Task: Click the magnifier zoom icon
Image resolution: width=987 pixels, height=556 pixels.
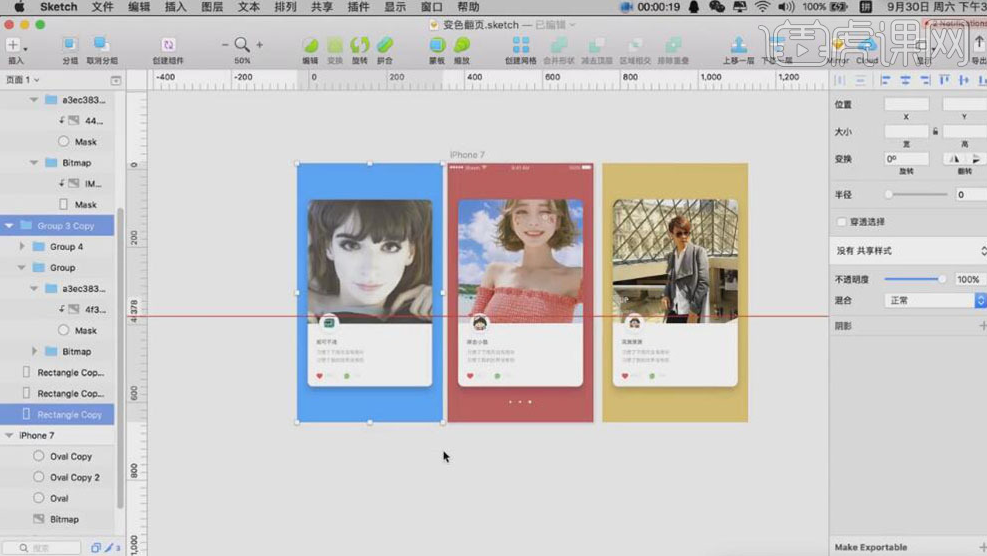Action: tap(242, 45)
